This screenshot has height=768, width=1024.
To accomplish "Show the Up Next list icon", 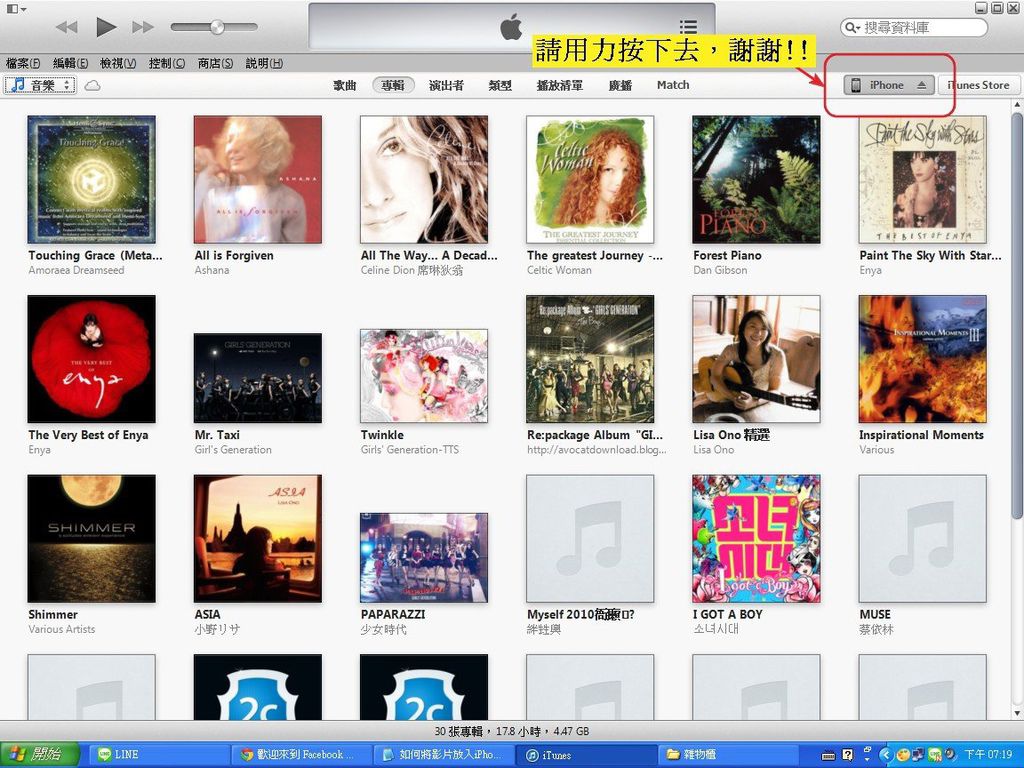I will [x=688, y=27].
